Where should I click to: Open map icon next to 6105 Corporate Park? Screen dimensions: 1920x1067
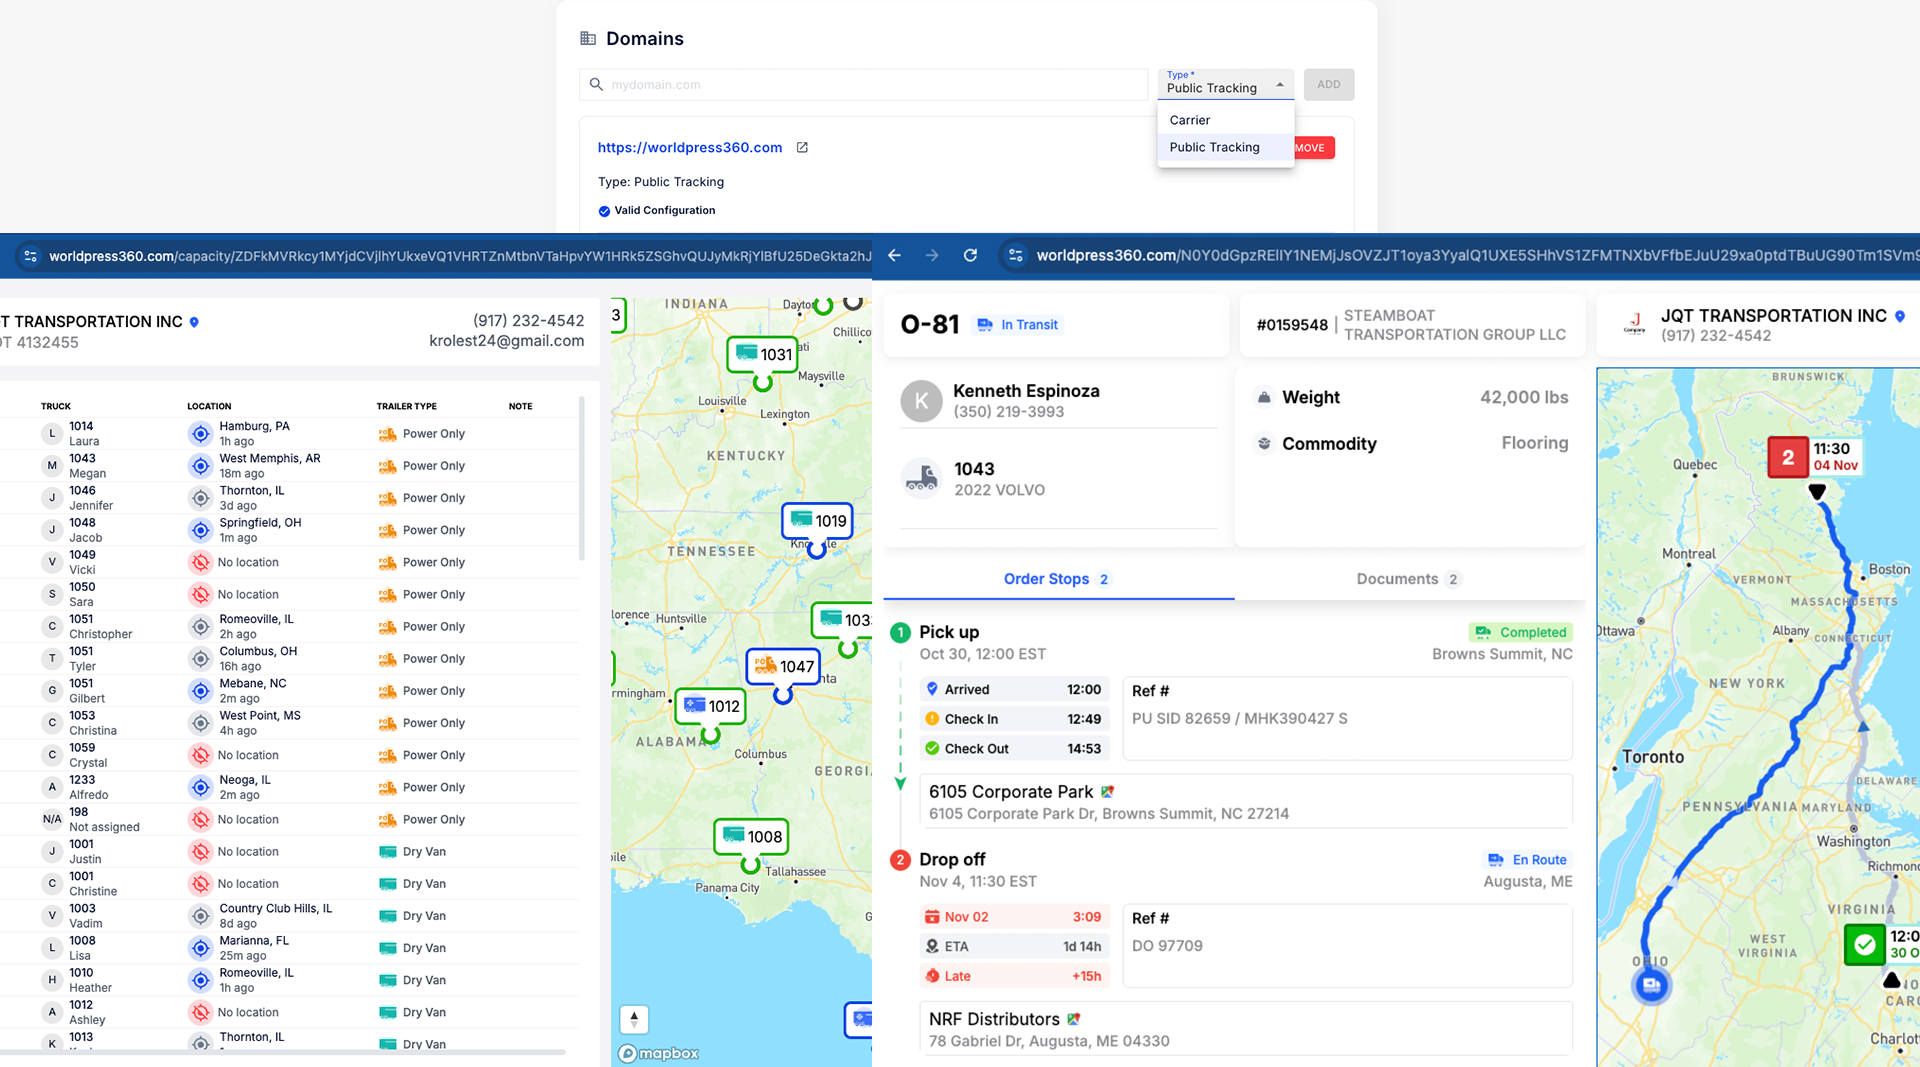point(1108,792)
